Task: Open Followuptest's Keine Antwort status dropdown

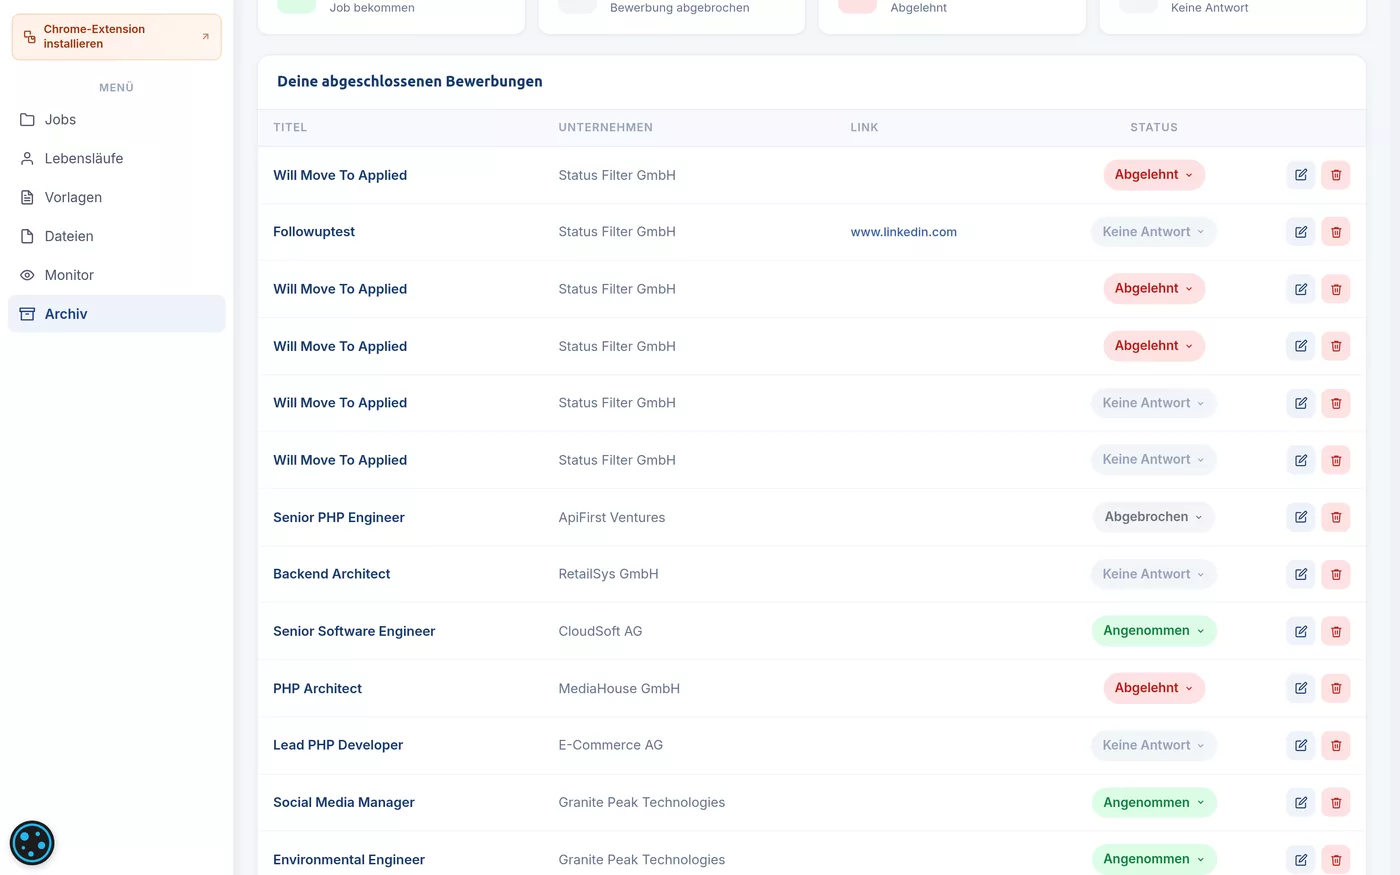Action: (1154, 232)
